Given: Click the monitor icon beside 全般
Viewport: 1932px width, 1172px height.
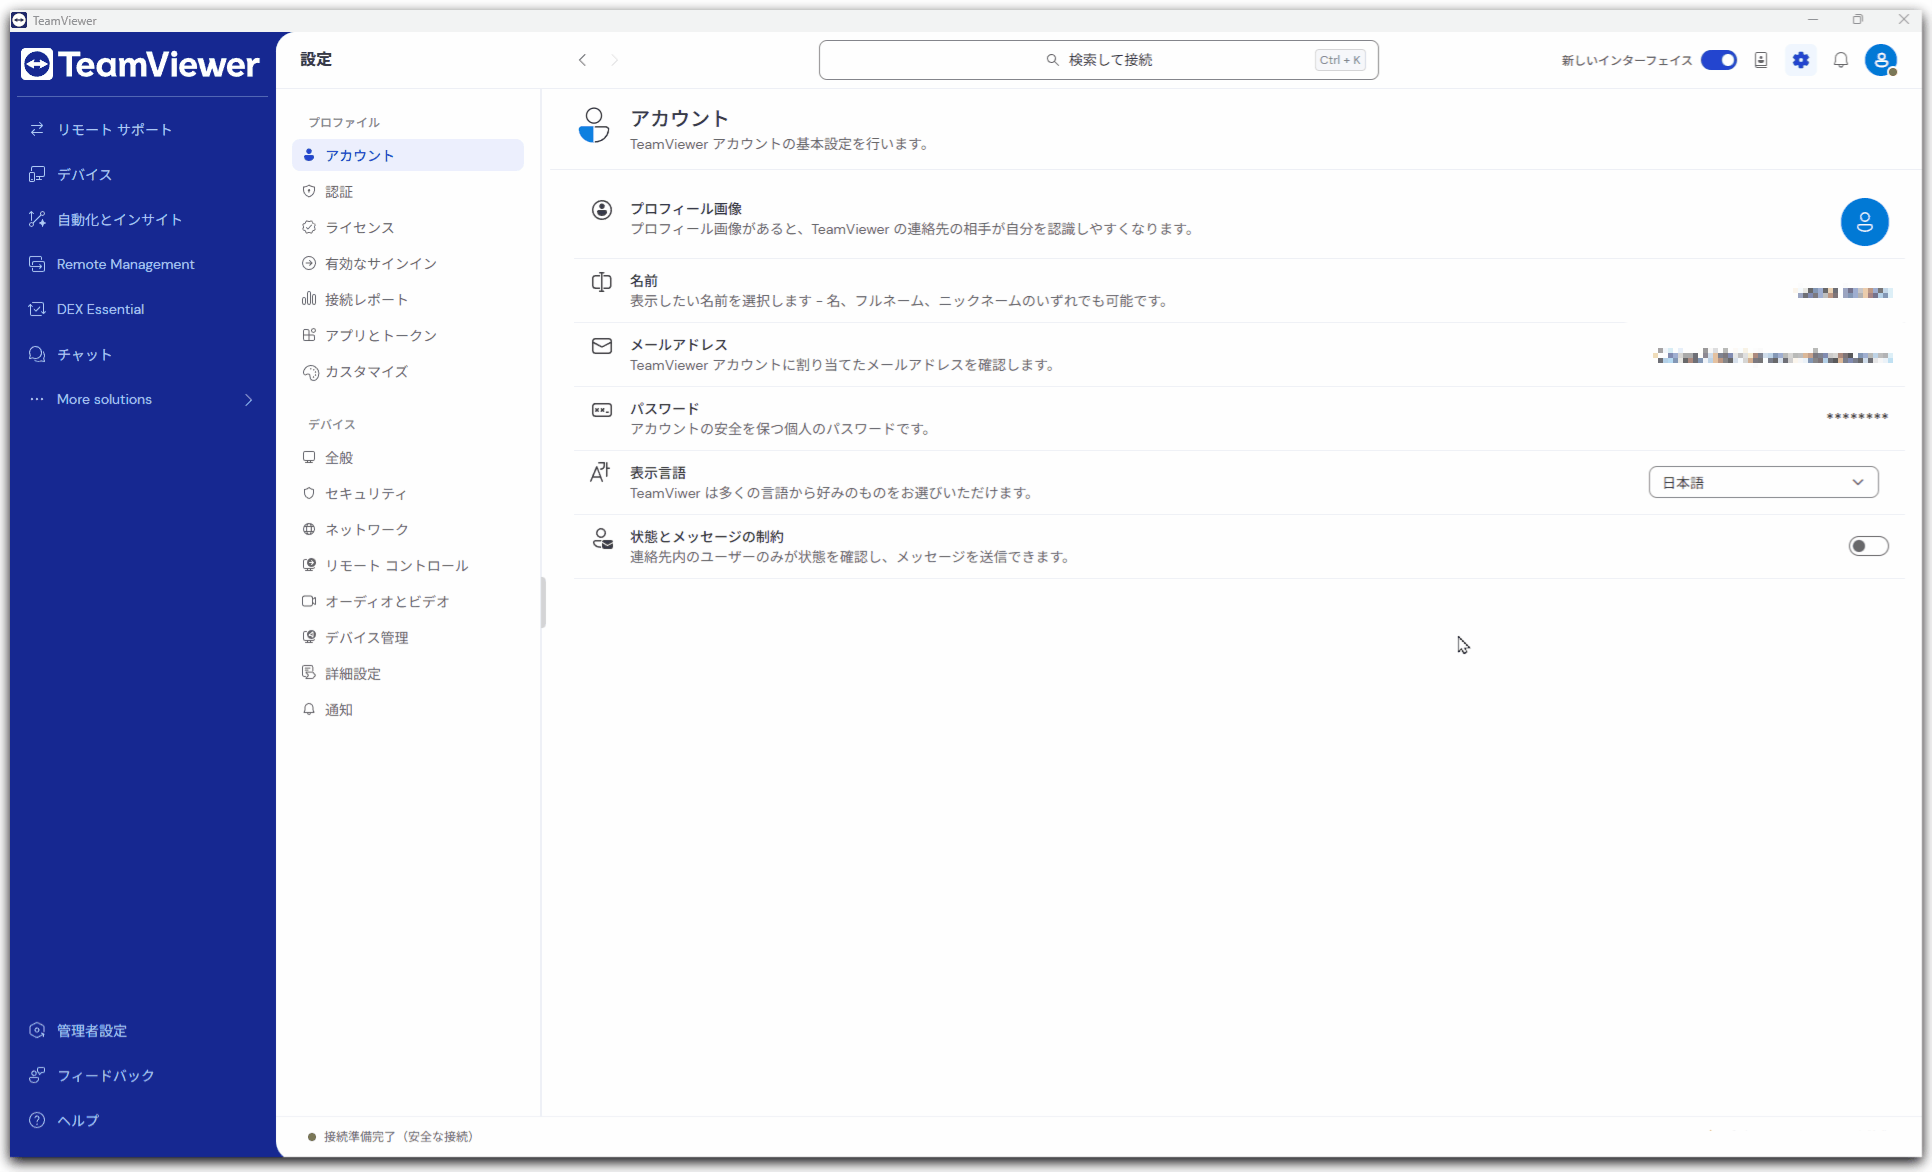Looking at the screenshot, I should 309,457.
